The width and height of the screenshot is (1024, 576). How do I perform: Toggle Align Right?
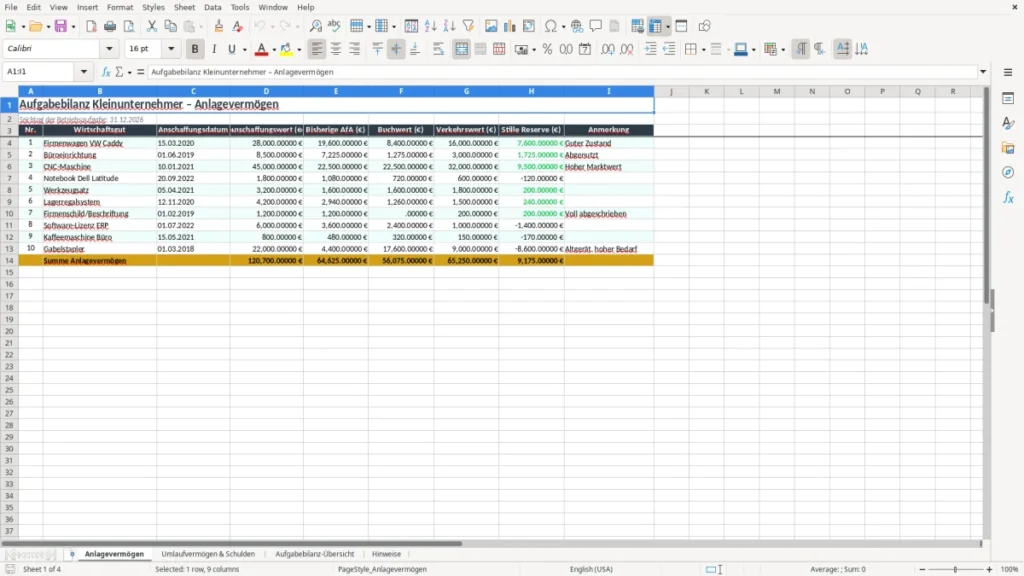pyautogui.click(x=355, y=49)
